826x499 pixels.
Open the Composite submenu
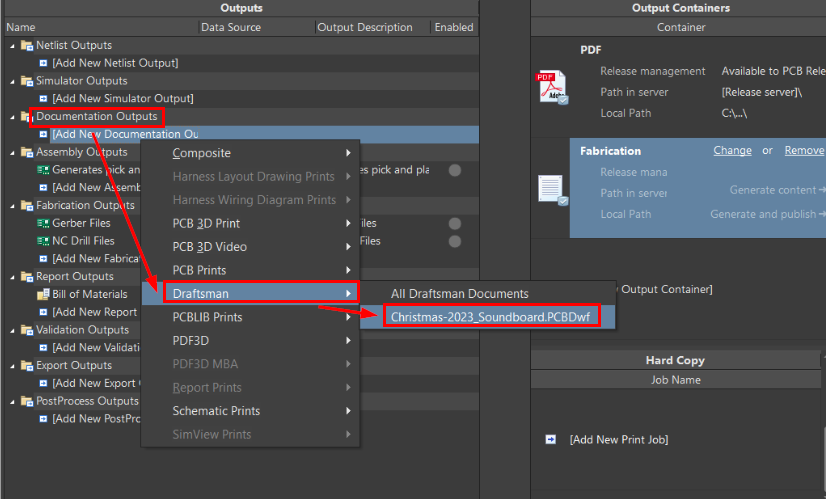[x=250, y=153]
